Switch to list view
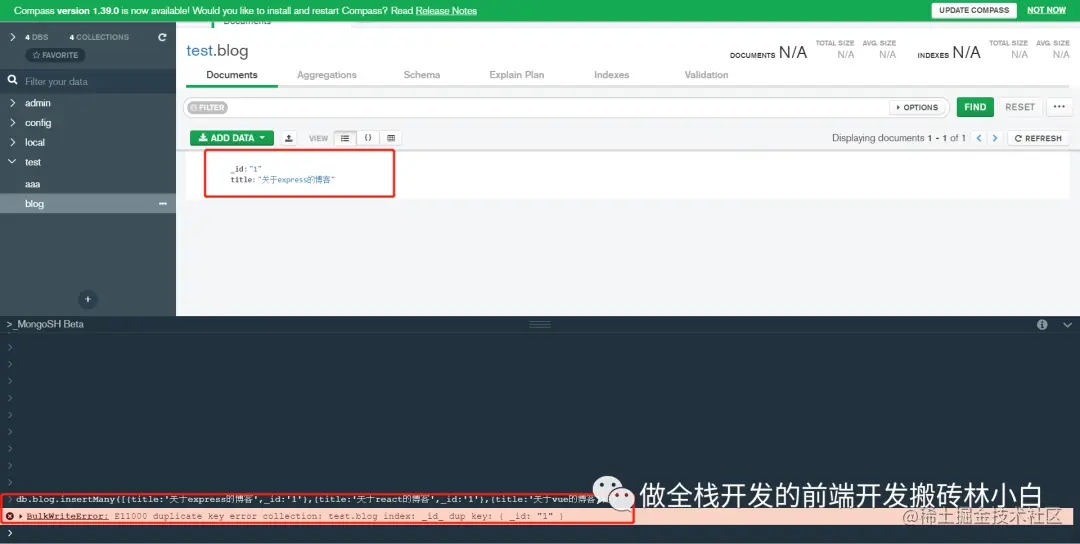 [x=345, y=138]
